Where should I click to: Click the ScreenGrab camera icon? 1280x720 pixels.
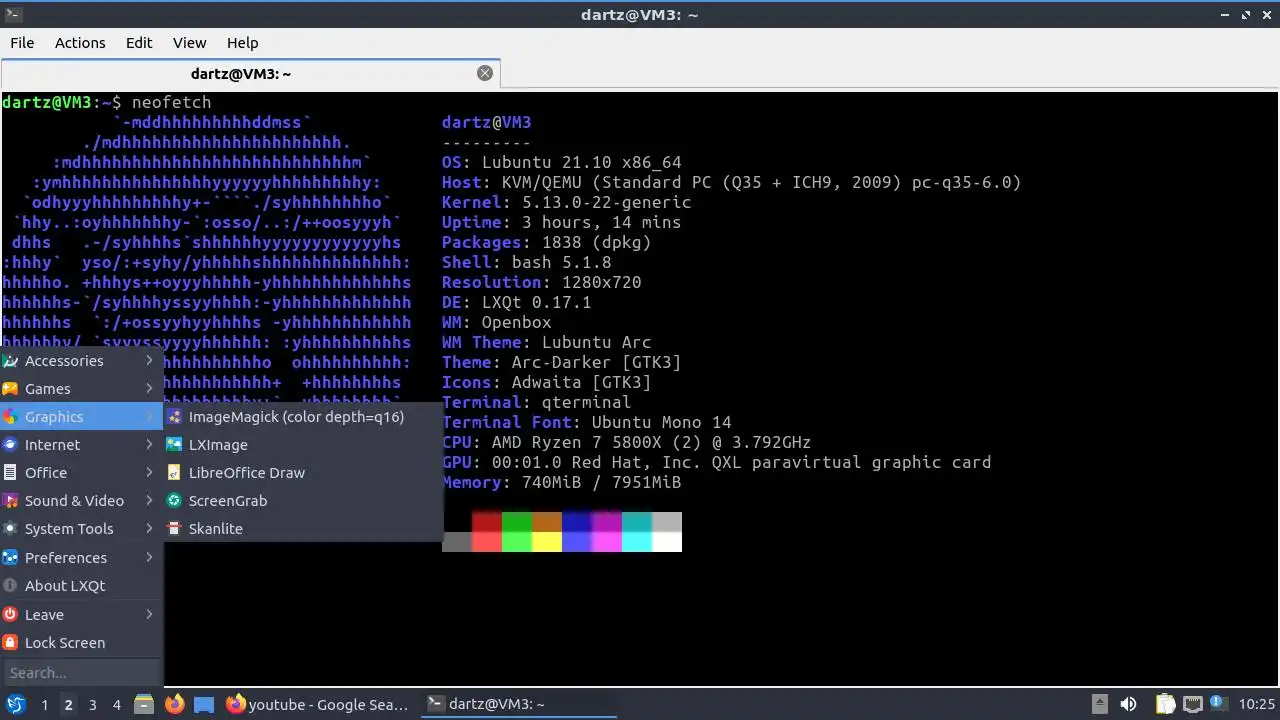tap(174, 501)
